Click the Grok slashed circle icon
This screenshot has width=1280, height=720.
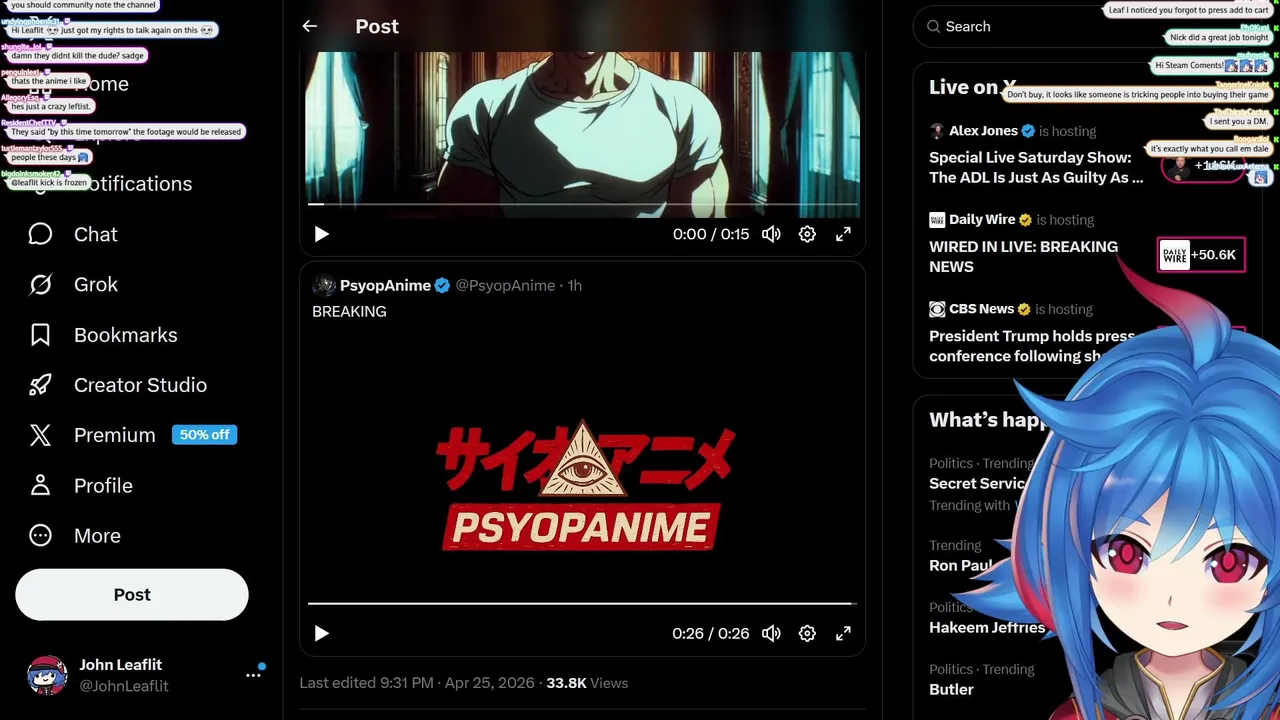40,284
